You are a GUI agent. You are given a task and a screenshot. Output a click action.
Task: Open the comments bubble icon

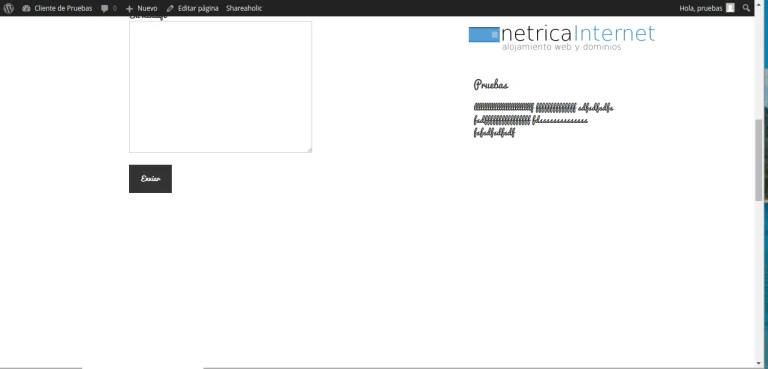[104, 8]
